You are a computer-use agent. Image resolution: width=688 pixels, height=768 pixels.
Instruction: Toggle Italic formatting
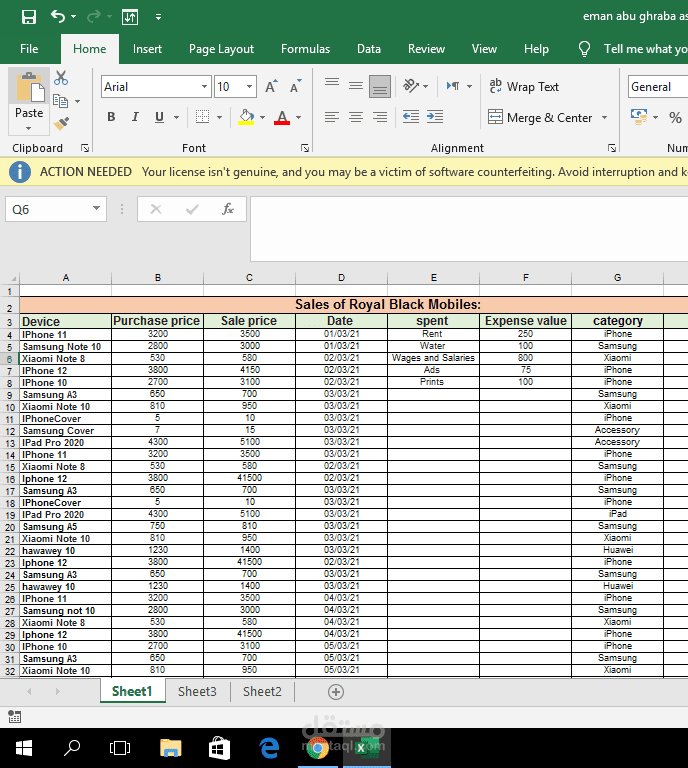click(135, 117)
